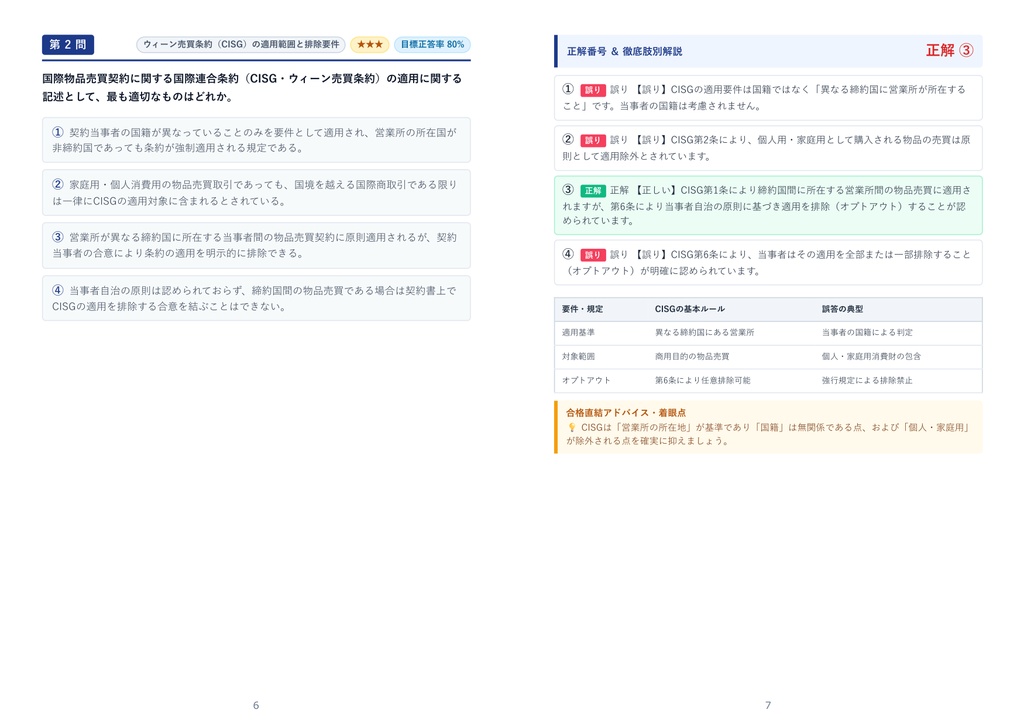Screen dimensions: 1024x727
Task: Click the オプトアウト table row label
Action: 586,380
